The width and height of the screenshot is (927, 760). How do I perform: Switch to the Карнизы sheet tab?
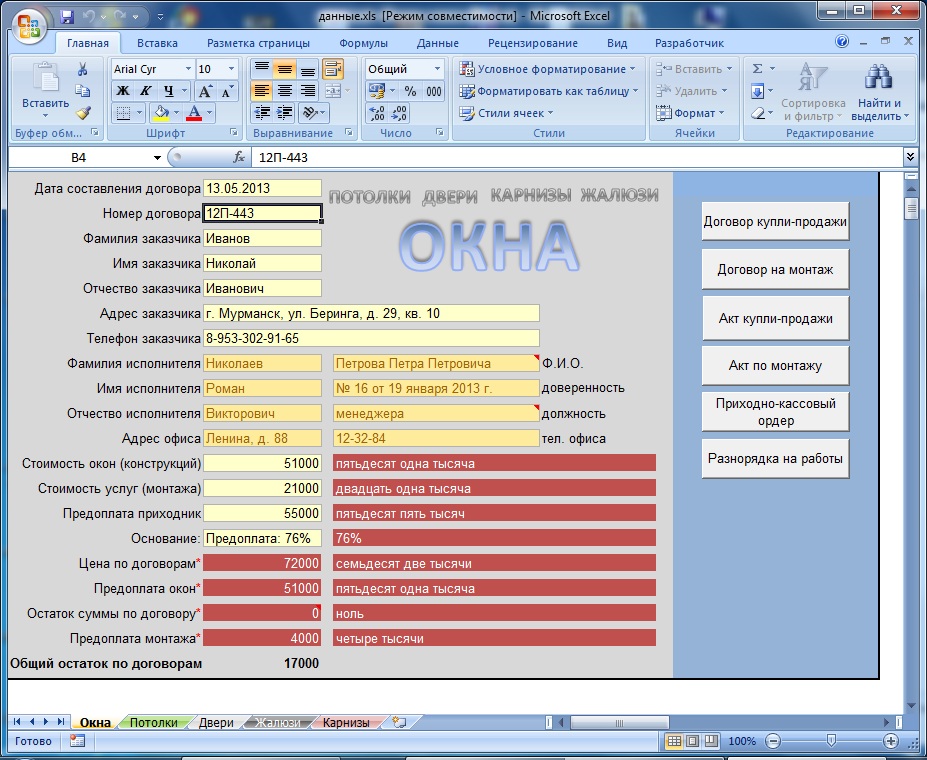point(346,722)
